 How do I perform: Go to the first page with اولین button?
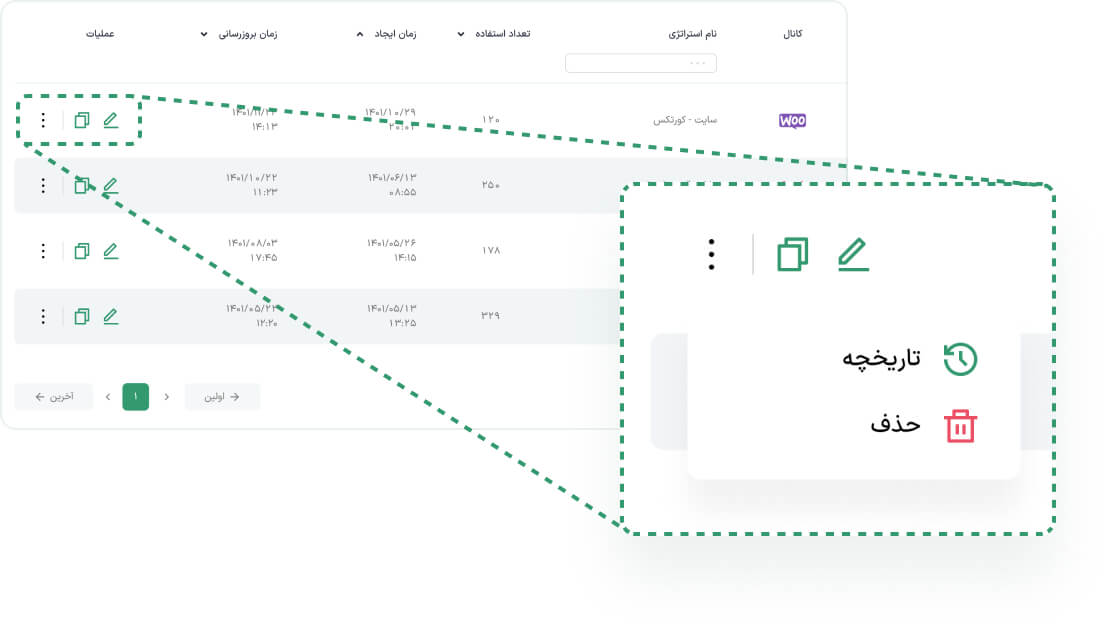pos(222,397)
